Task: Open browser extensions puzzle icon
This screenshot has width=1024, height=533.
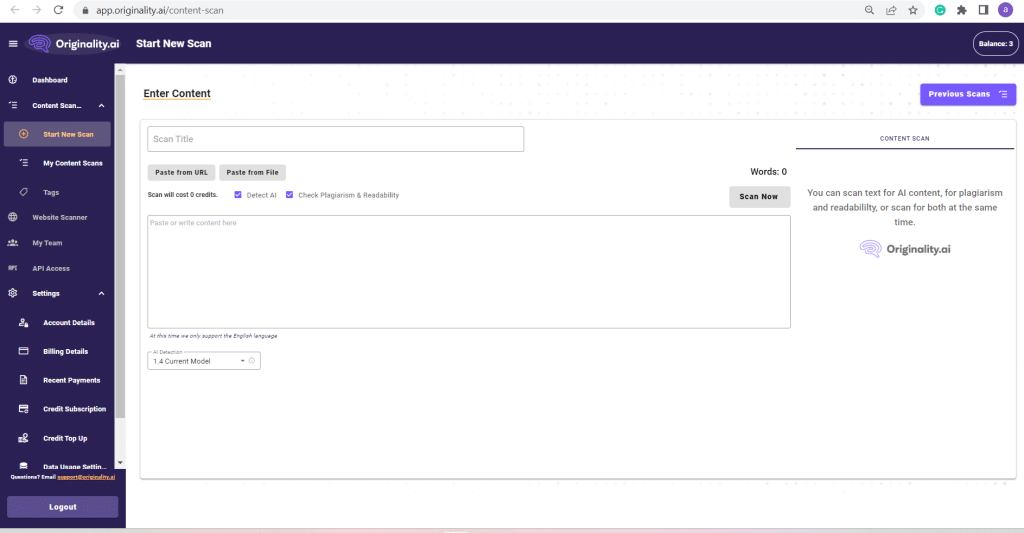Action: pyautogui.click(x=961, y=10)
